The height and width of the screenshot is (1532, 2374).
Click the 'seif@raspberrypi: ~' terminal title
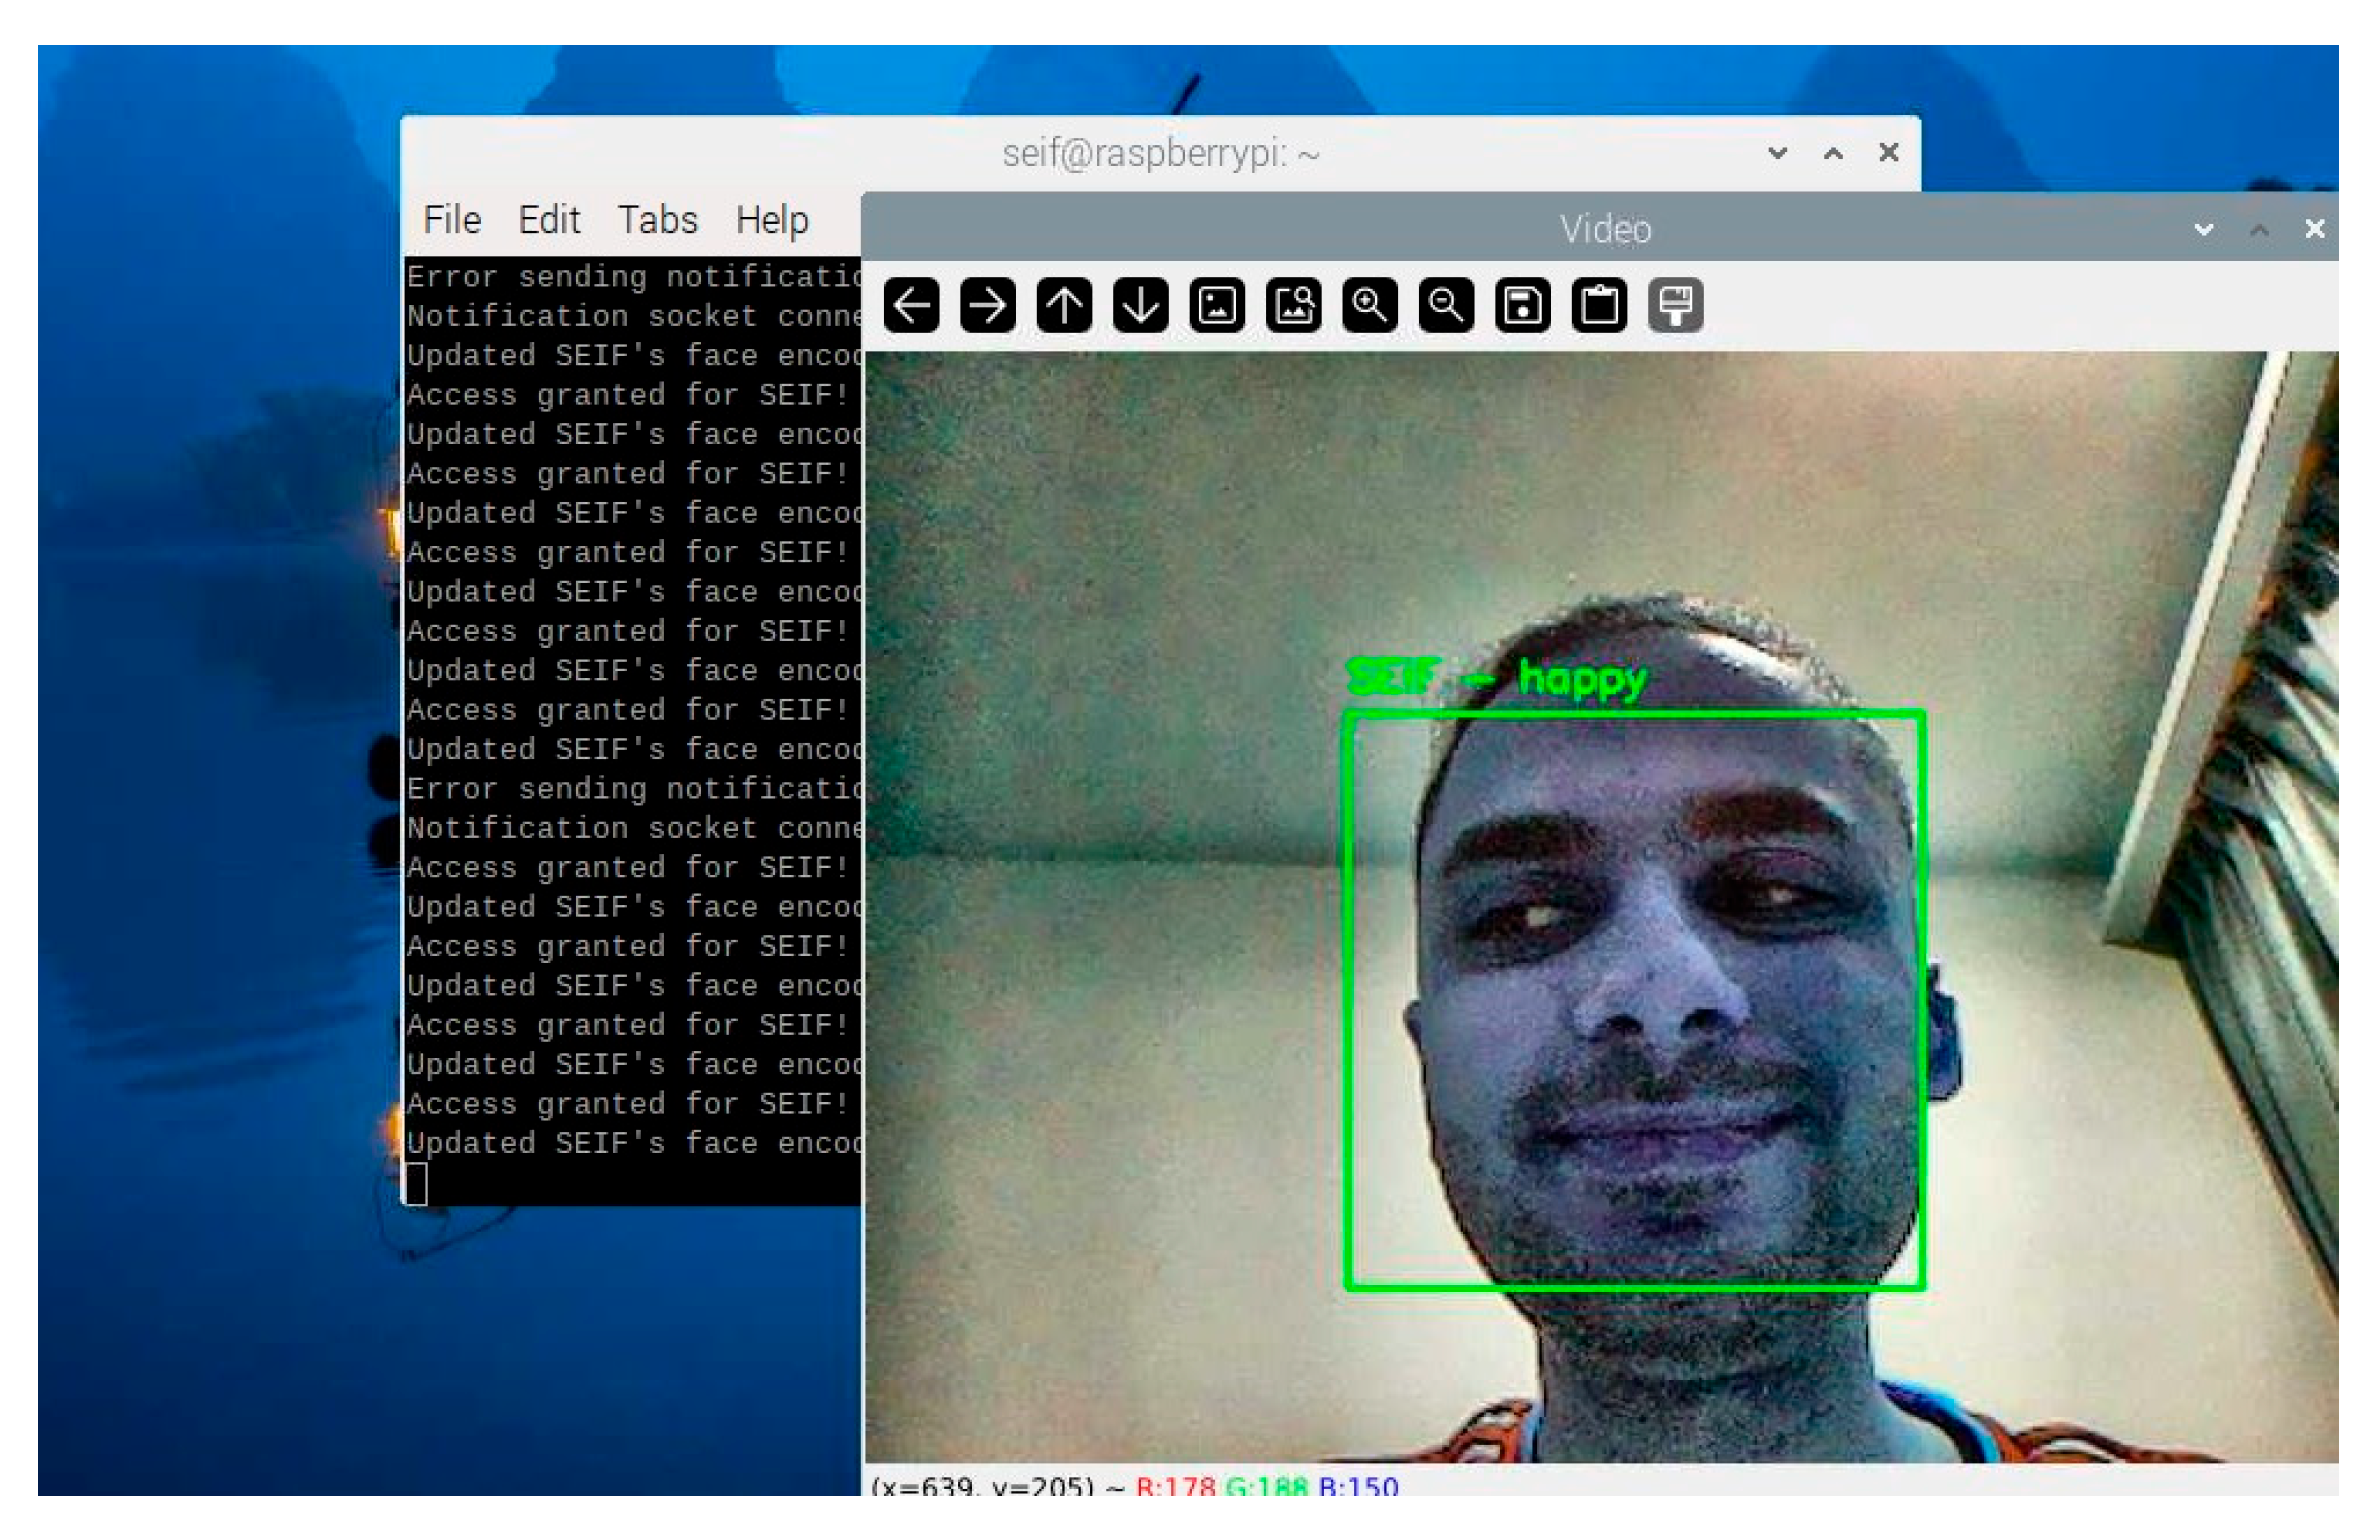(x=1160, y=154)
